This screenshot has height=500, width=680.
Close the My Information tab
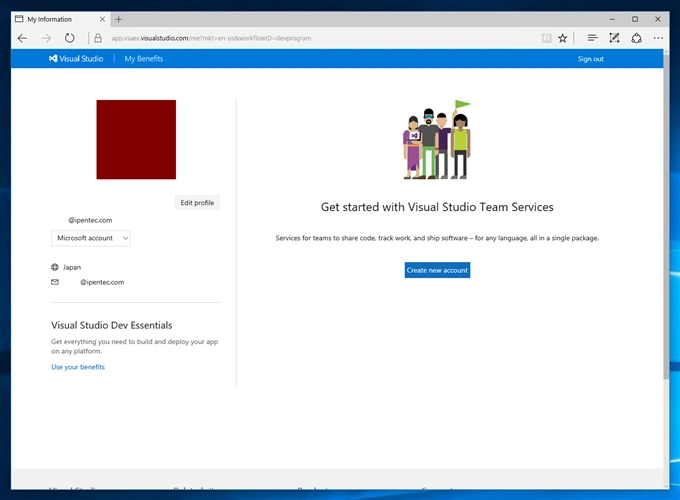(x=102, y=19)
